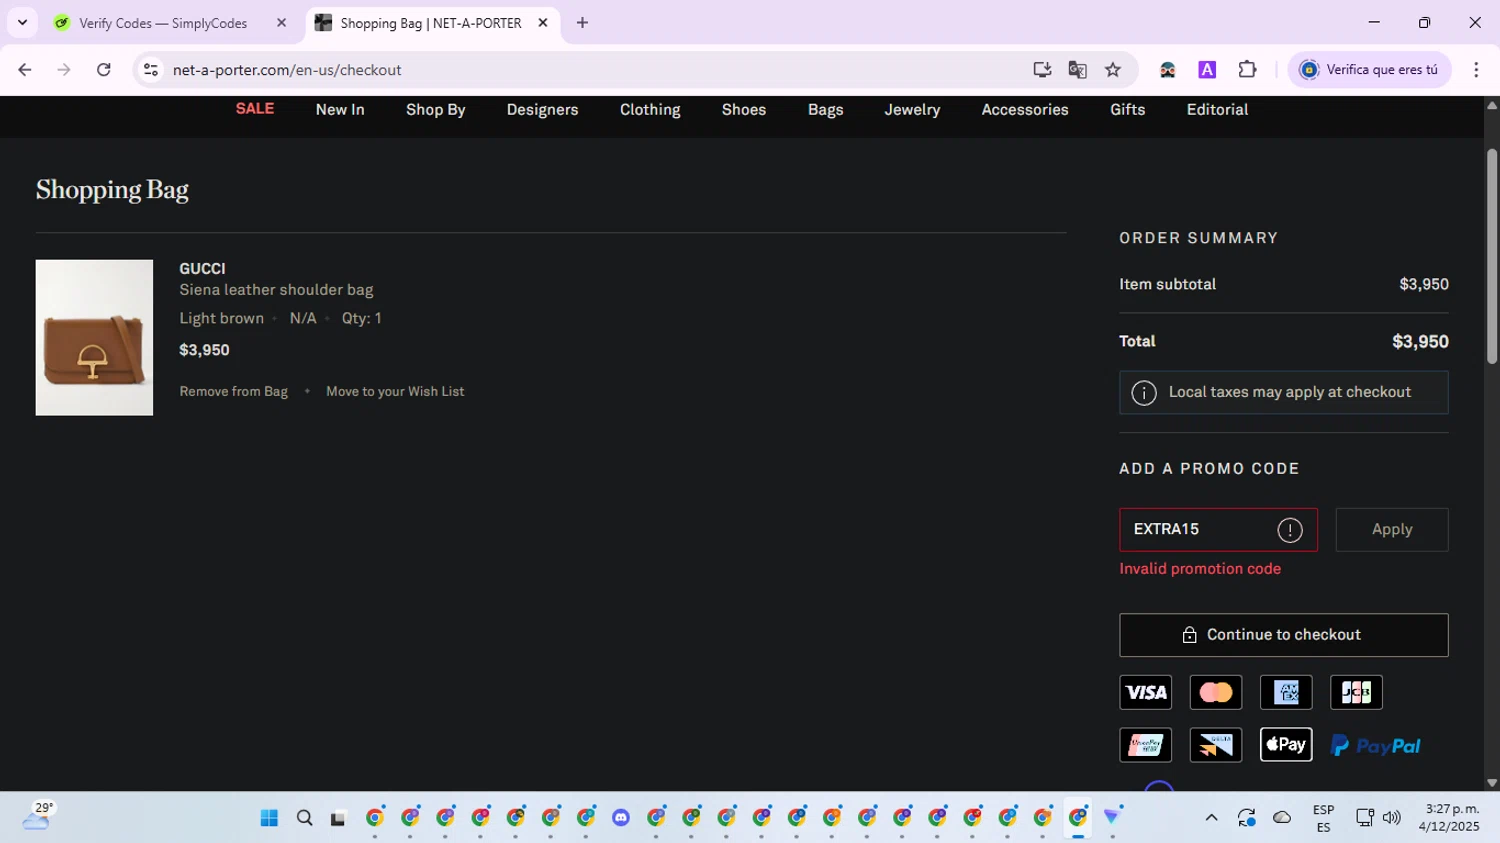View site information icon in address bar
Viewport: 1500px width, 843px height.
[x=151, y=70]
